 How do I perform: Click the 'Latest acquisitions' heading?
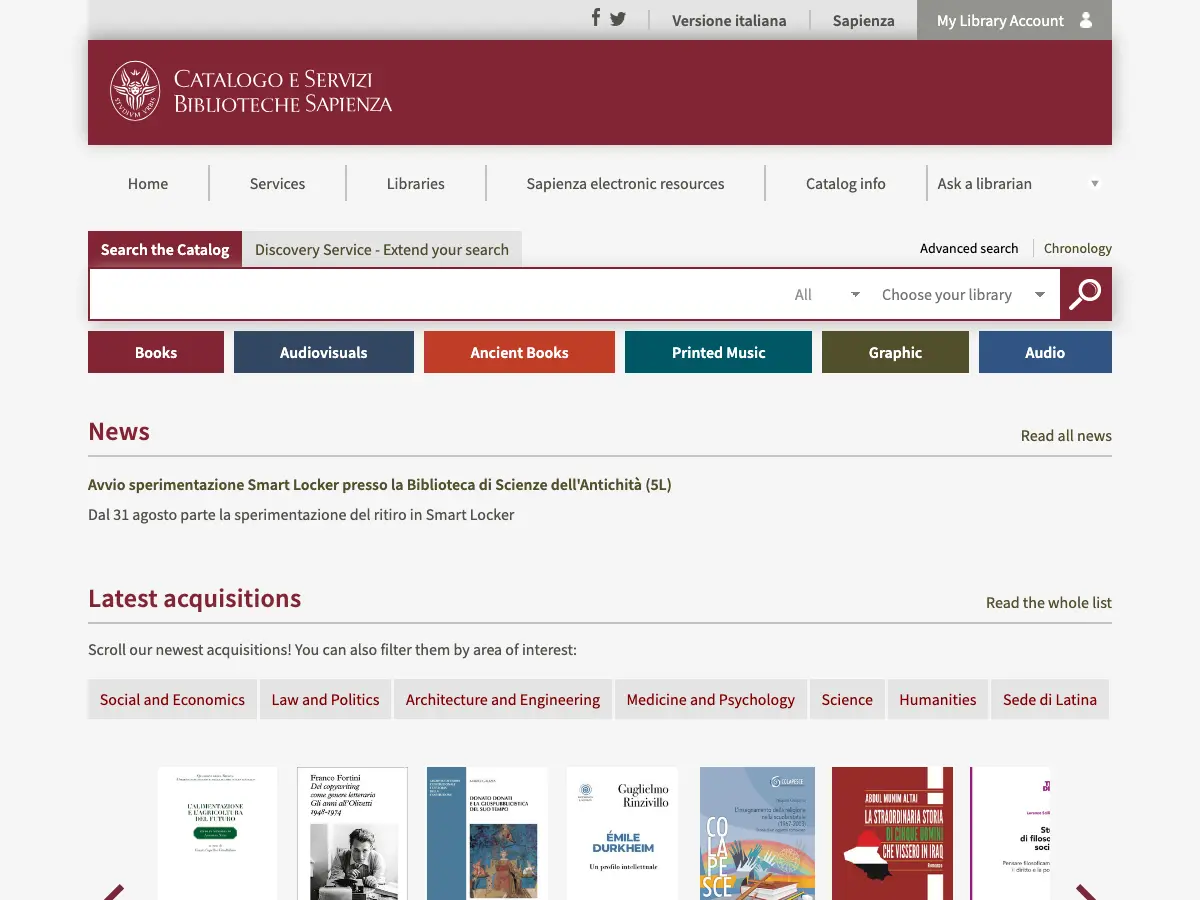click(x=194, y=599)
